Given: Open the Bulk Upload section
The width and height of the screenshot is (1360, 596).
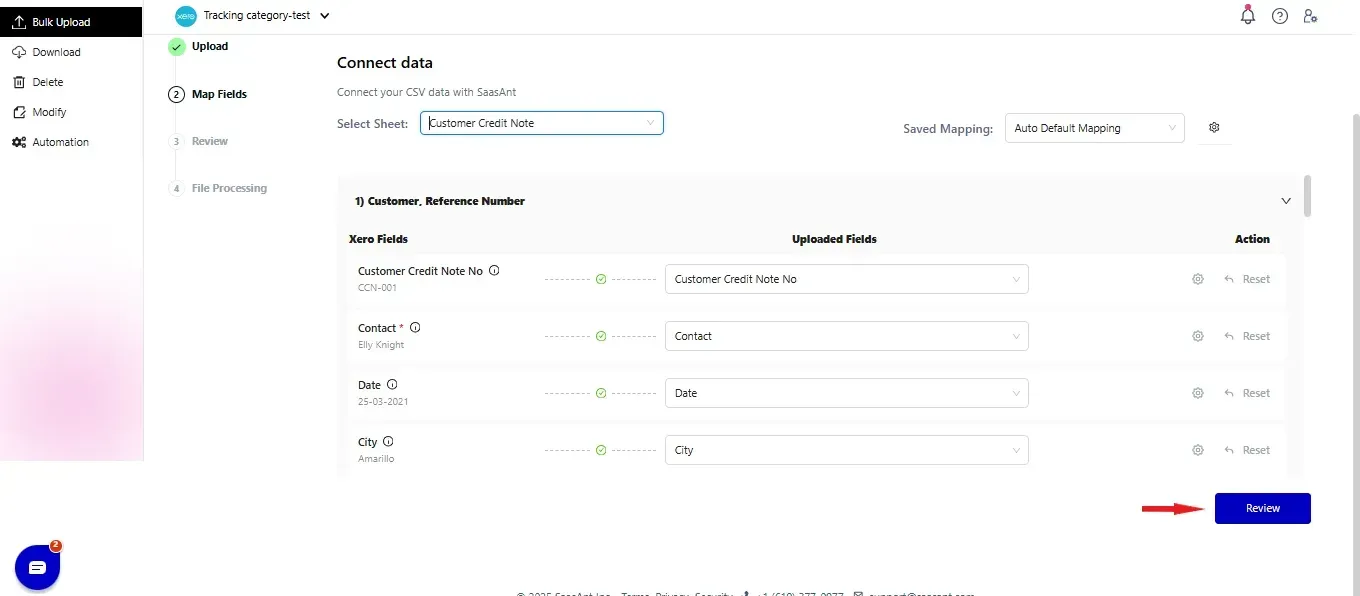Looking at the screenshot, I should click(x=71, y=22).
